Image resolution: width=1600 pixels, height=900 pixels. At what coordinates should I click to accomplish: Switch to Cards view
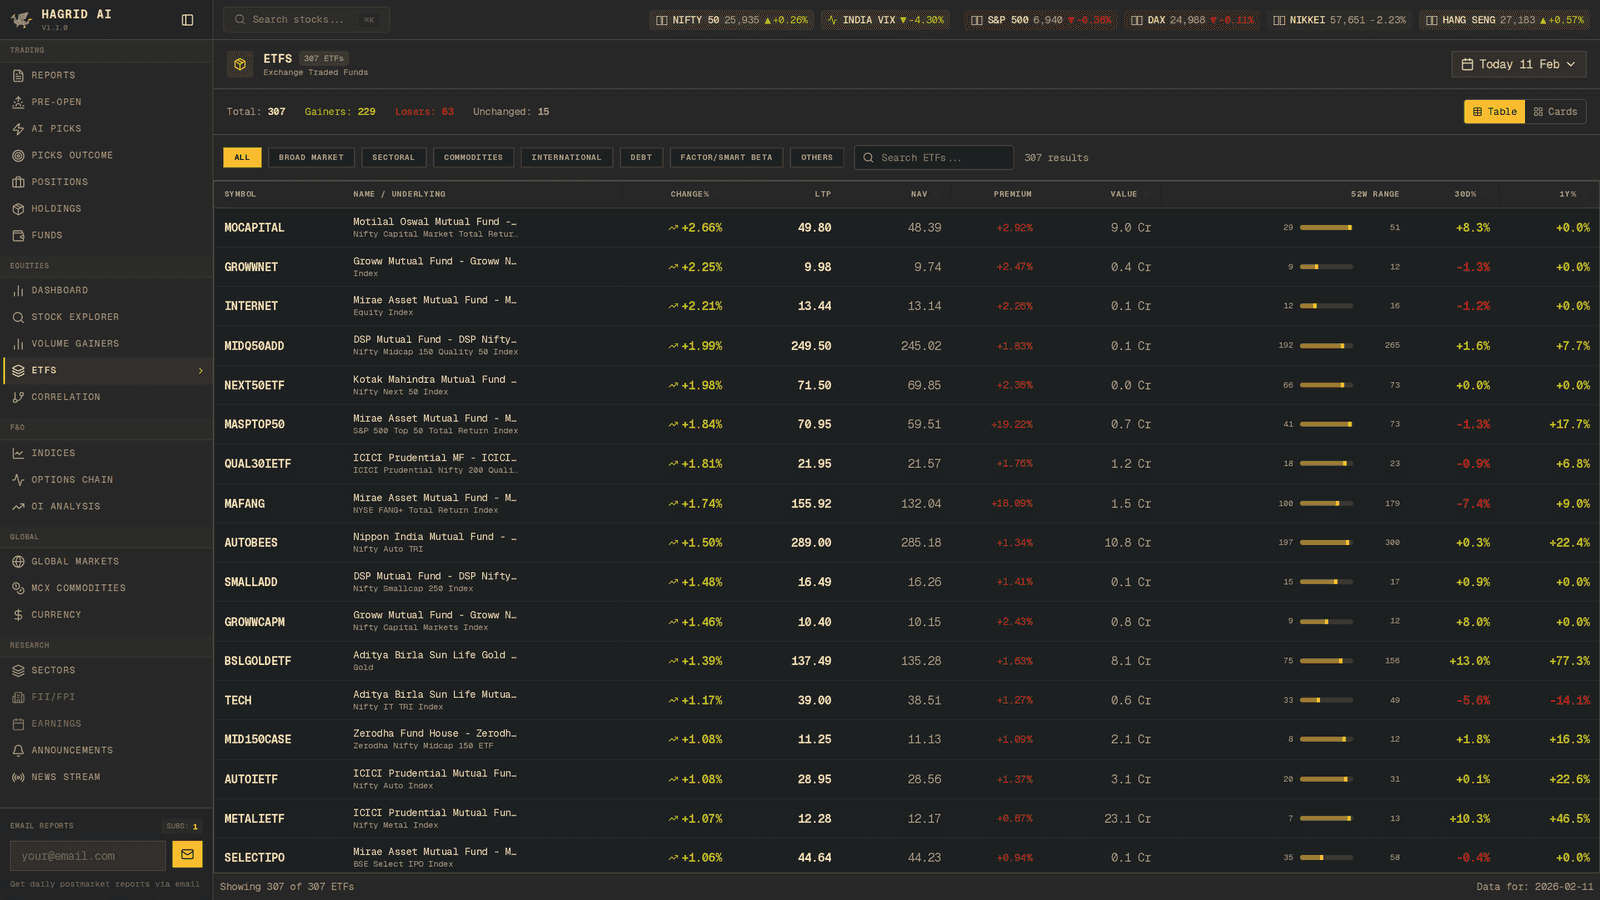(x=1555, y=112)
